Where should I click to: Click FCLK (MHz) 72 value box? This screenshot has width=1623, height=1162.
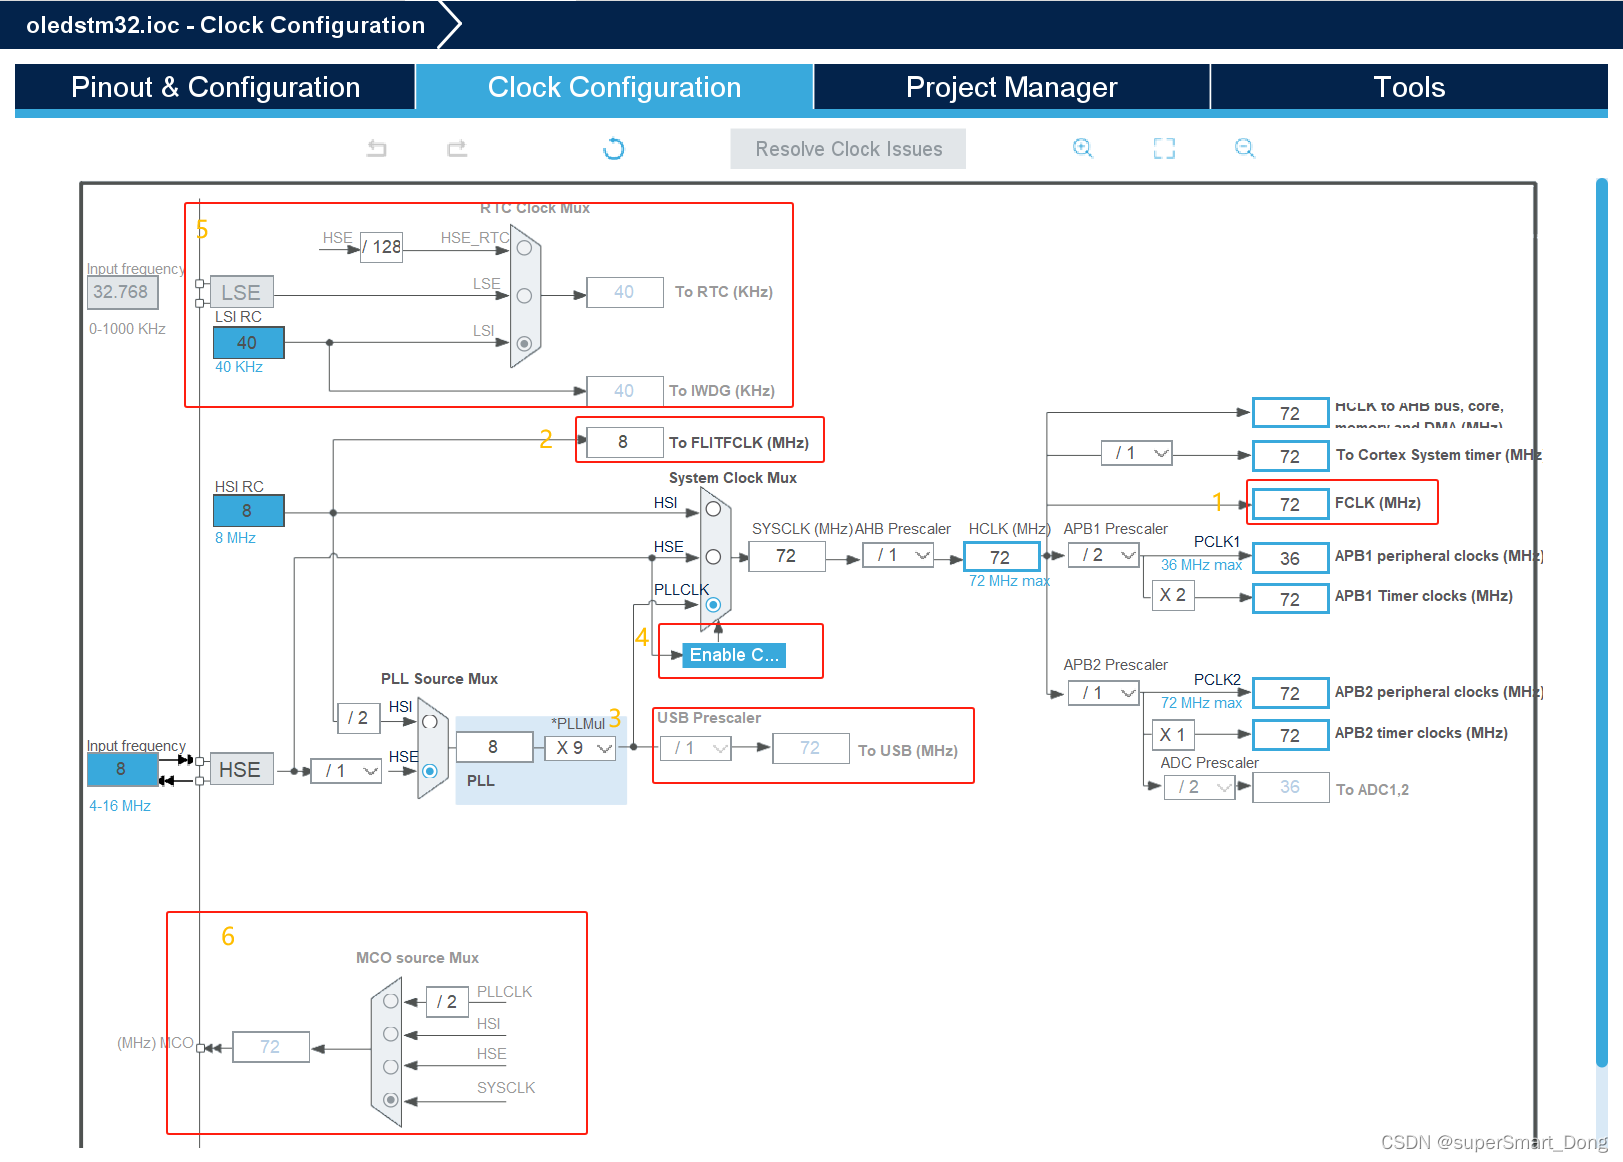coord(1290,504)
